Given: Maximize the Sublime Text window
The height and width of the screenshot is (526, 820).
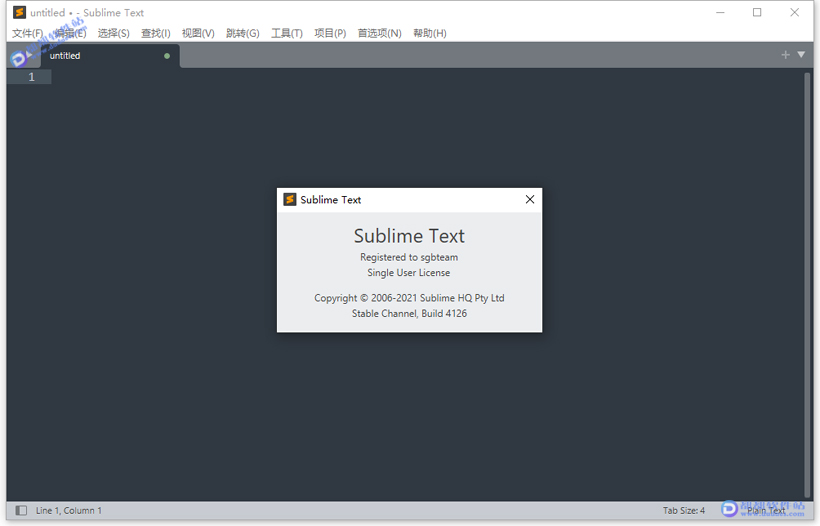Looking at the screenshot, I should click(757, 13).
